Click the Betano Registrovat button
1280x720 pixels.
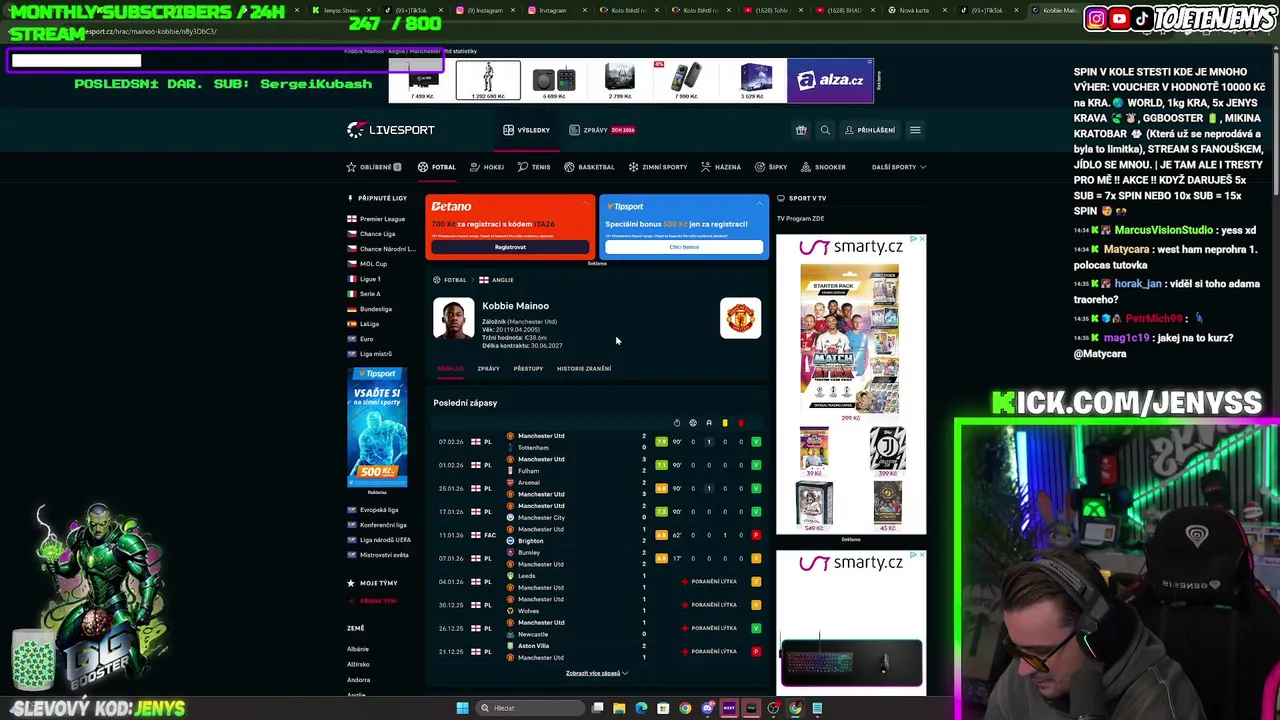coord(510,247)
